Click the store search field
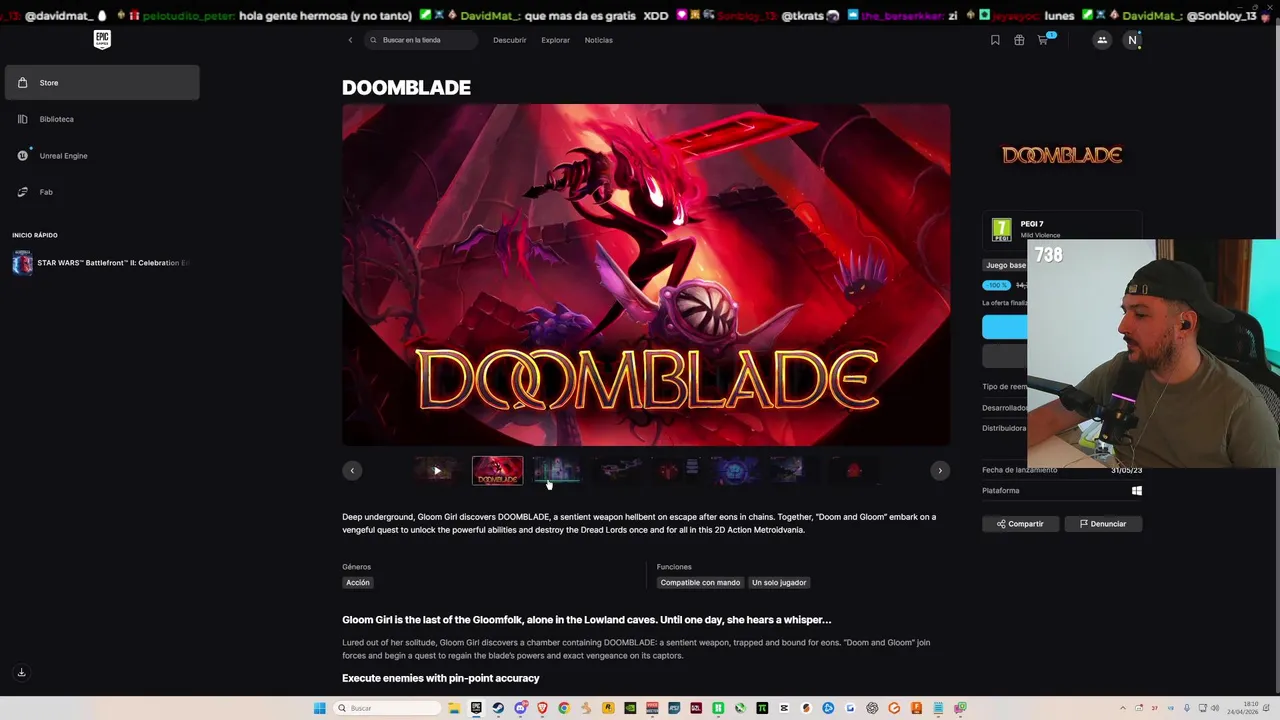 [420, 40]
